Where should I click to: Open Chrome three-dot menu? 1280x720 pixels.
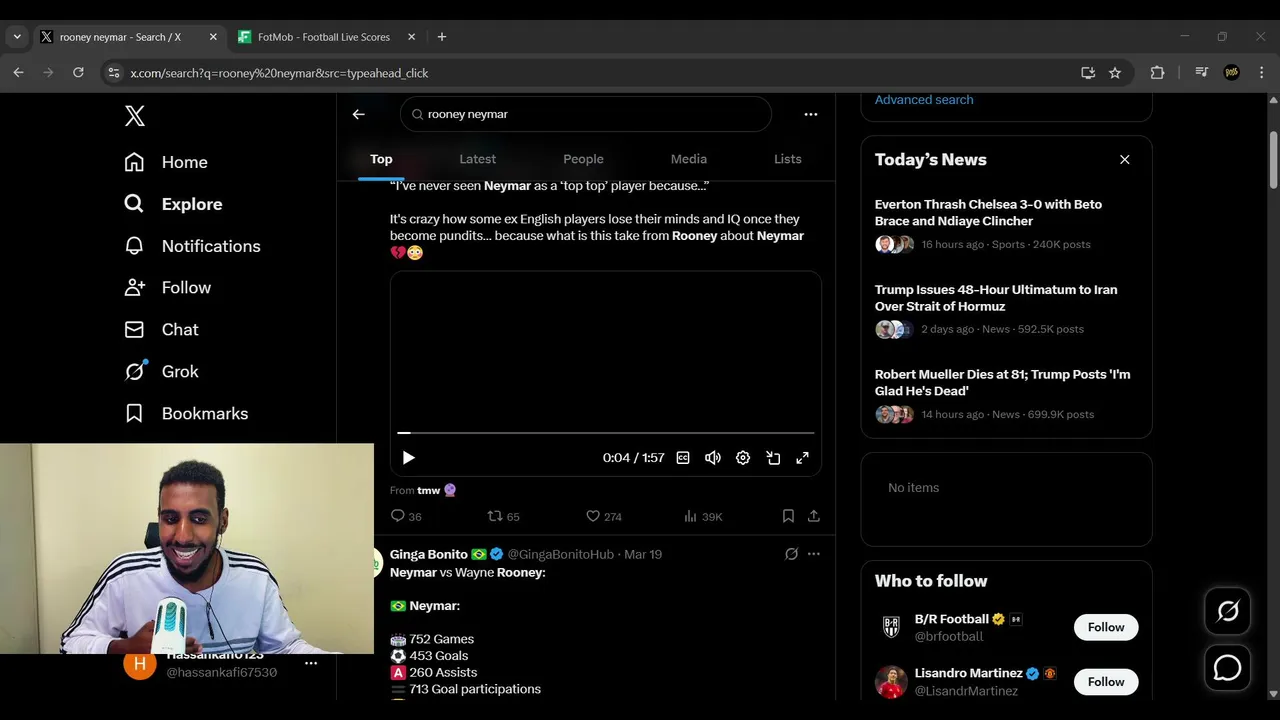point(1262,73)
